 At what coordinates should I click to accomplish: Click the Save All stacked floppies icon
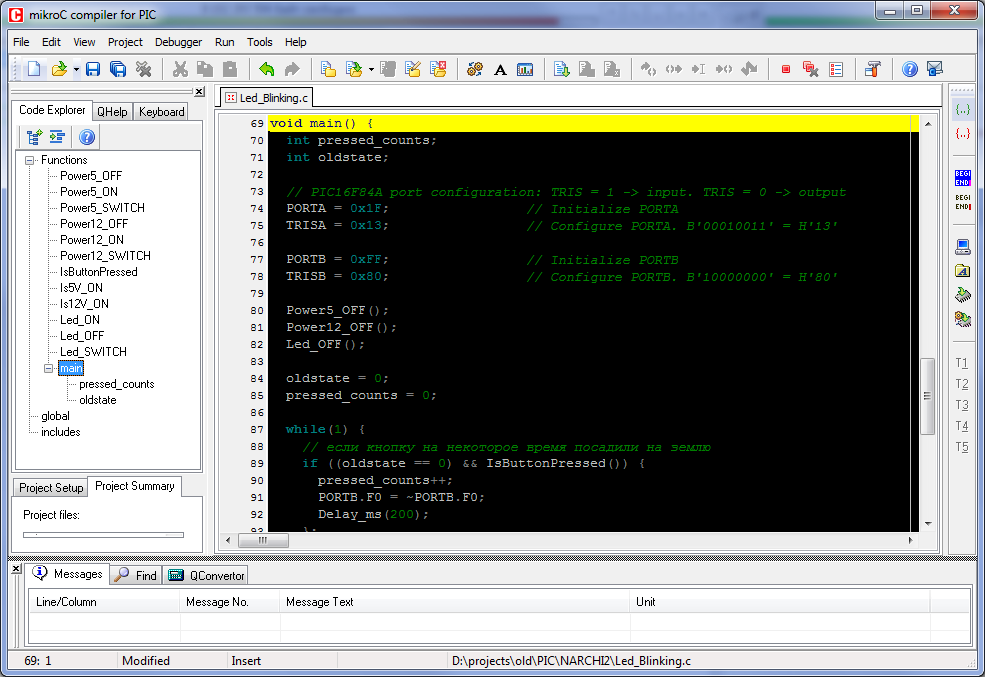118,69
